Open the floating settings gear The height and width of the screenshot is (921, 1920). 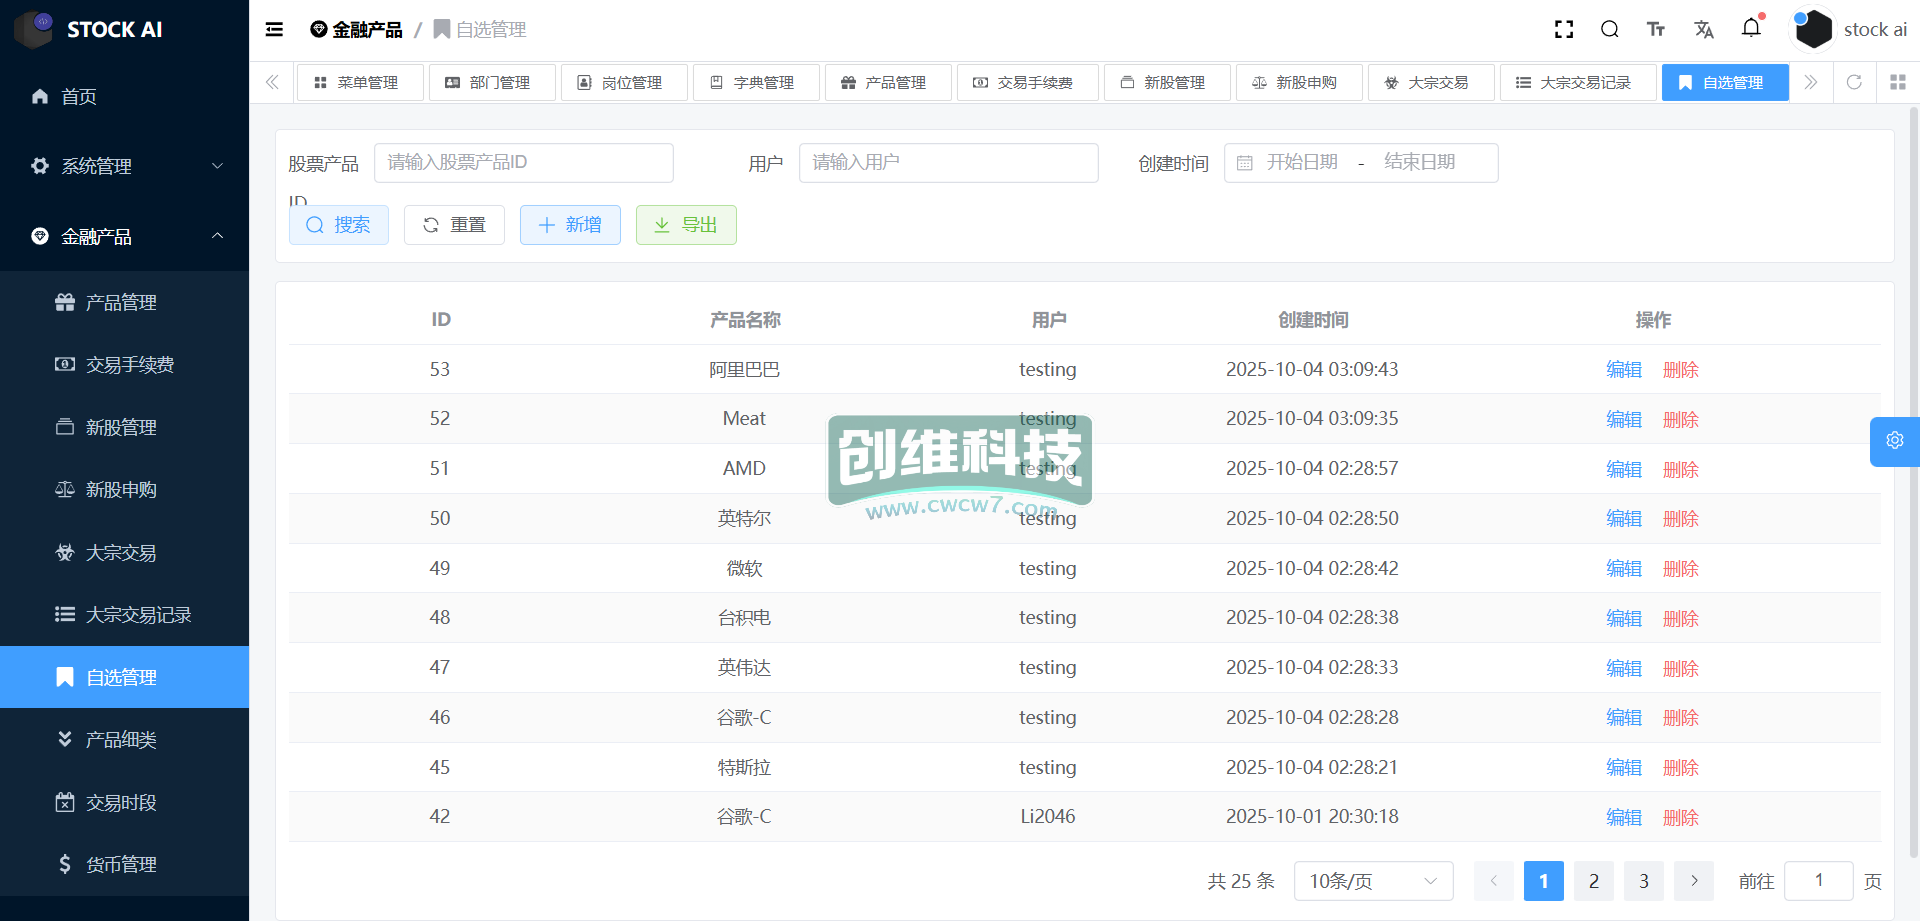(x=1894, y=441)
